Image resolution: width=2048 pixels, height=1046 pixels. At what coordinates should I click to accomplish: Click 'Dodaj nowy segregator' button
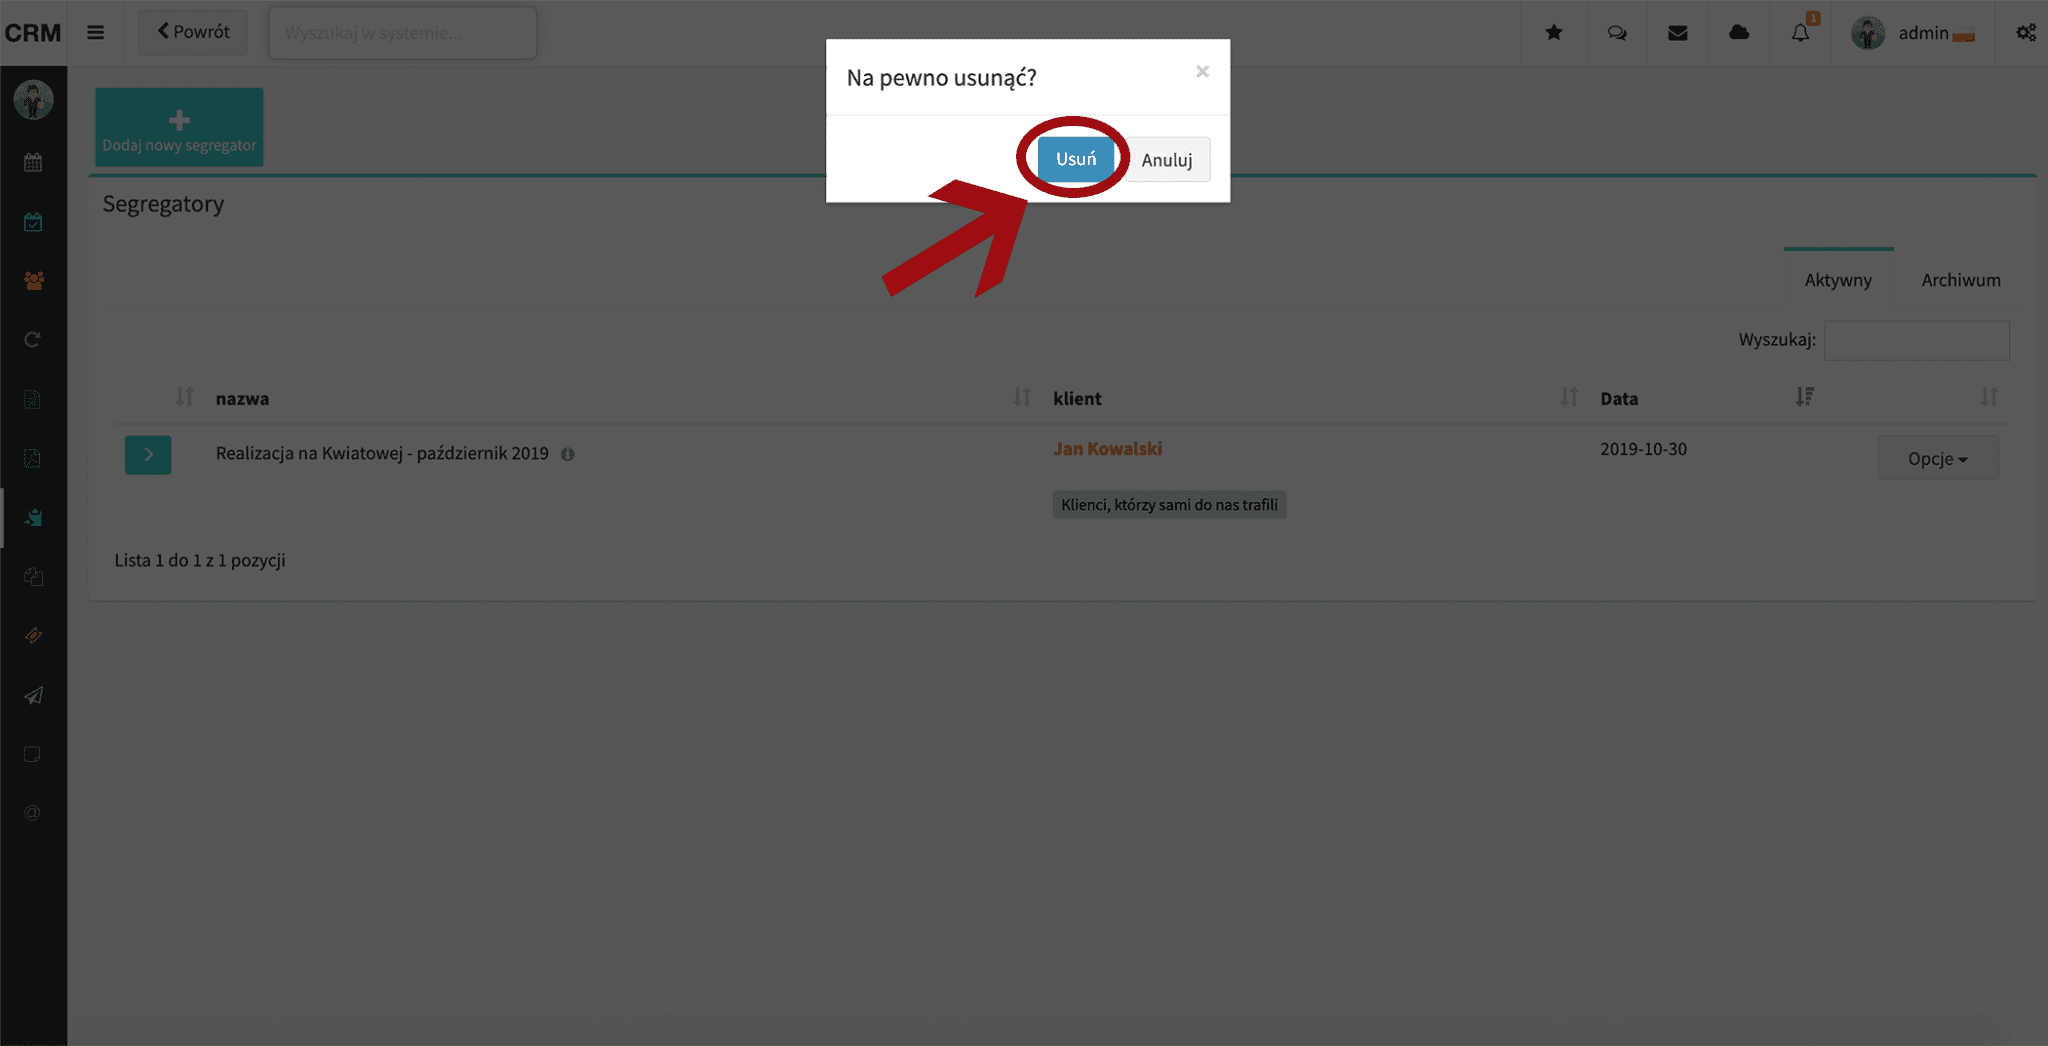(180, 127)
